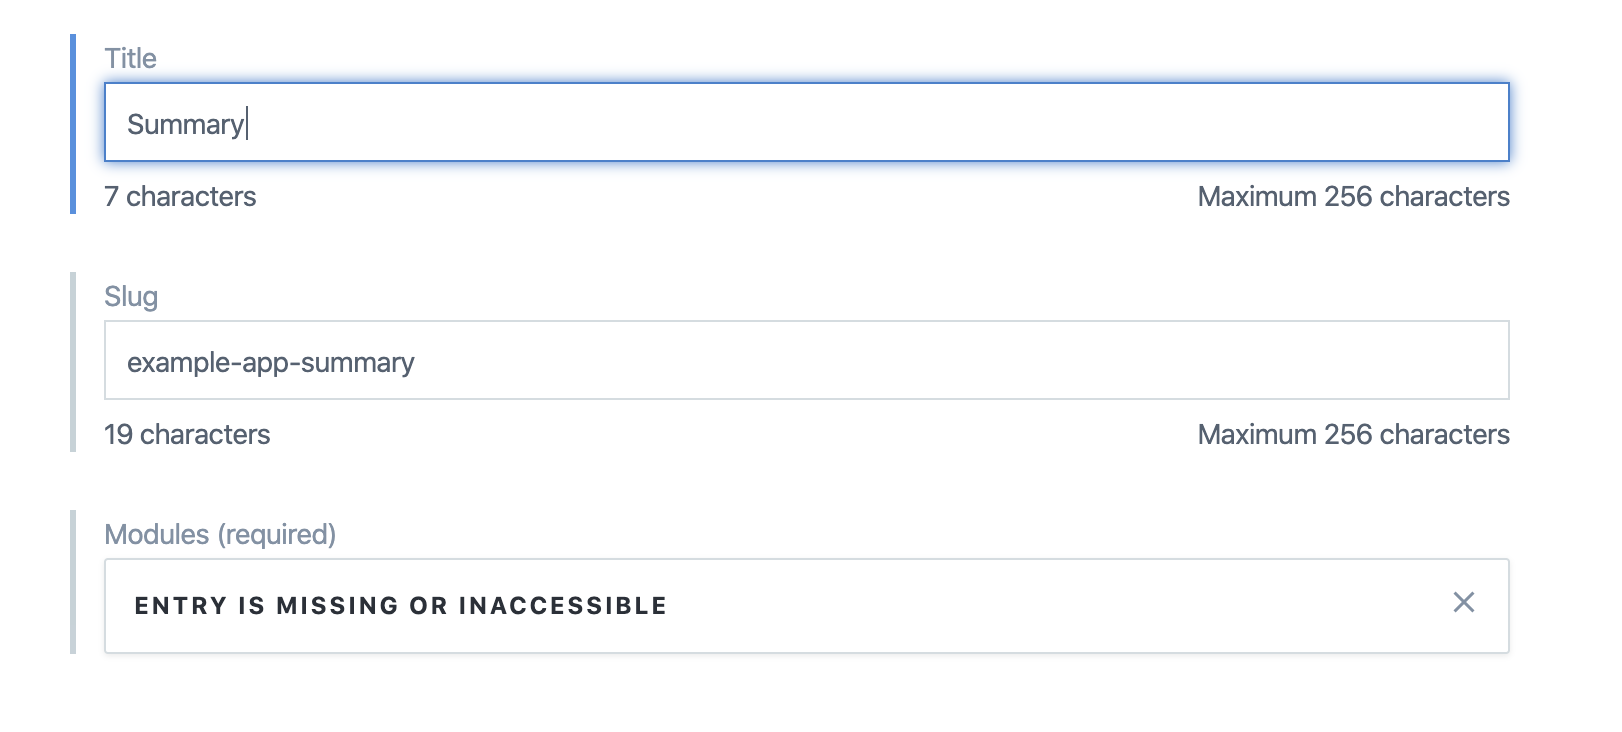
Task: Click the "Title" field label
Action: pyautogui.click(x=131, y=59)
